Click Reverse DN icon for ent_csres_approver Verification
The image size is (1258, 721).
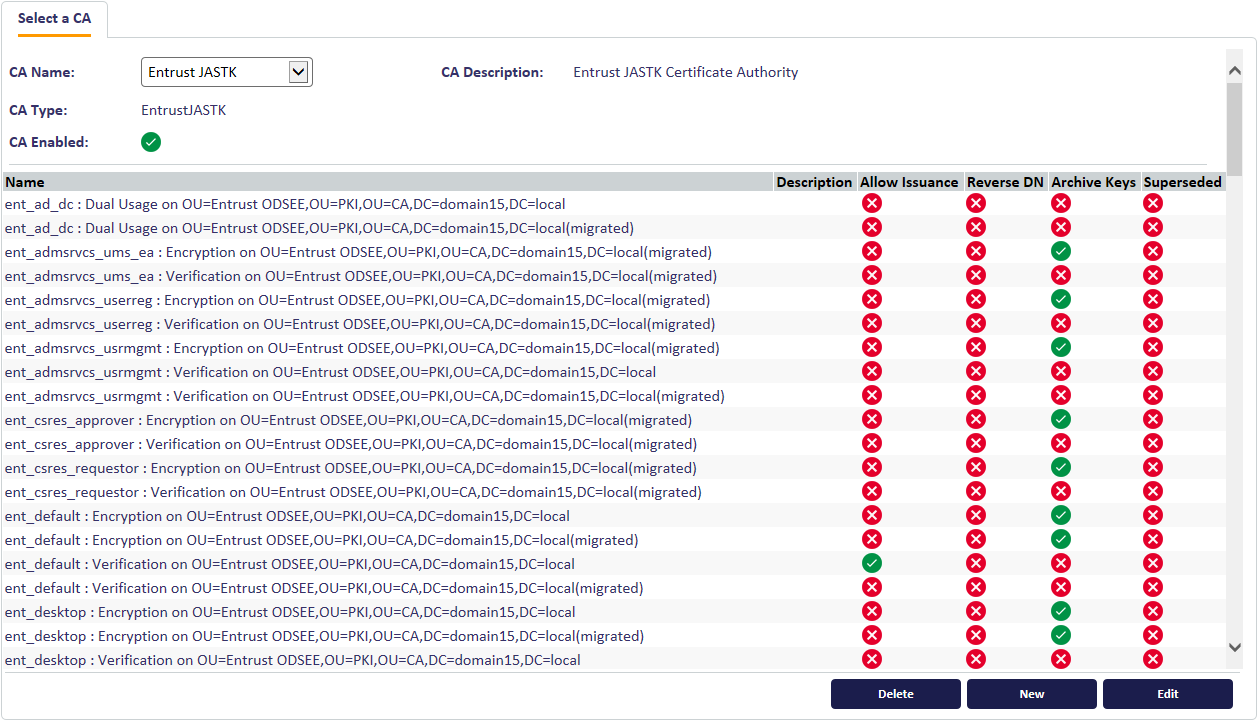pyautogui.click(x=976, y=443)
